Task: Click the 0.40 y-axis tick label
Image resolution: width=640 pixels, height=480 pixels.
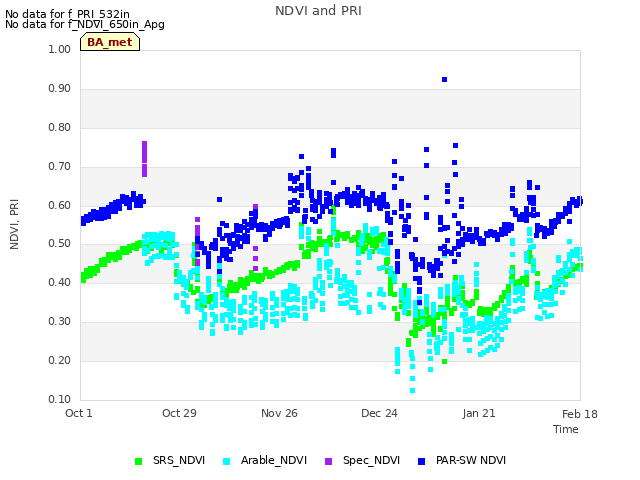Action: tap(60, 282)
